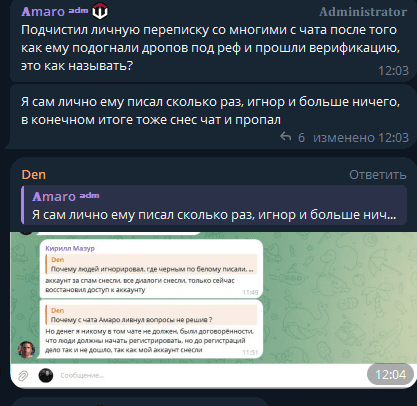Screen dimensions: 417x406
Task: Open the Den sender profile name
Action: click(34, 175)
